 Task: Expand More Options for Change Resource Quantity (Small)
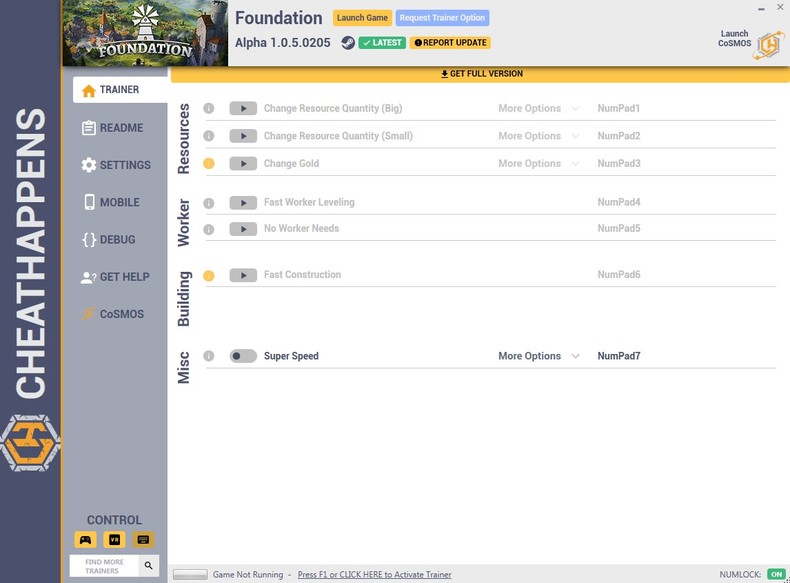(x=539, y=136)
